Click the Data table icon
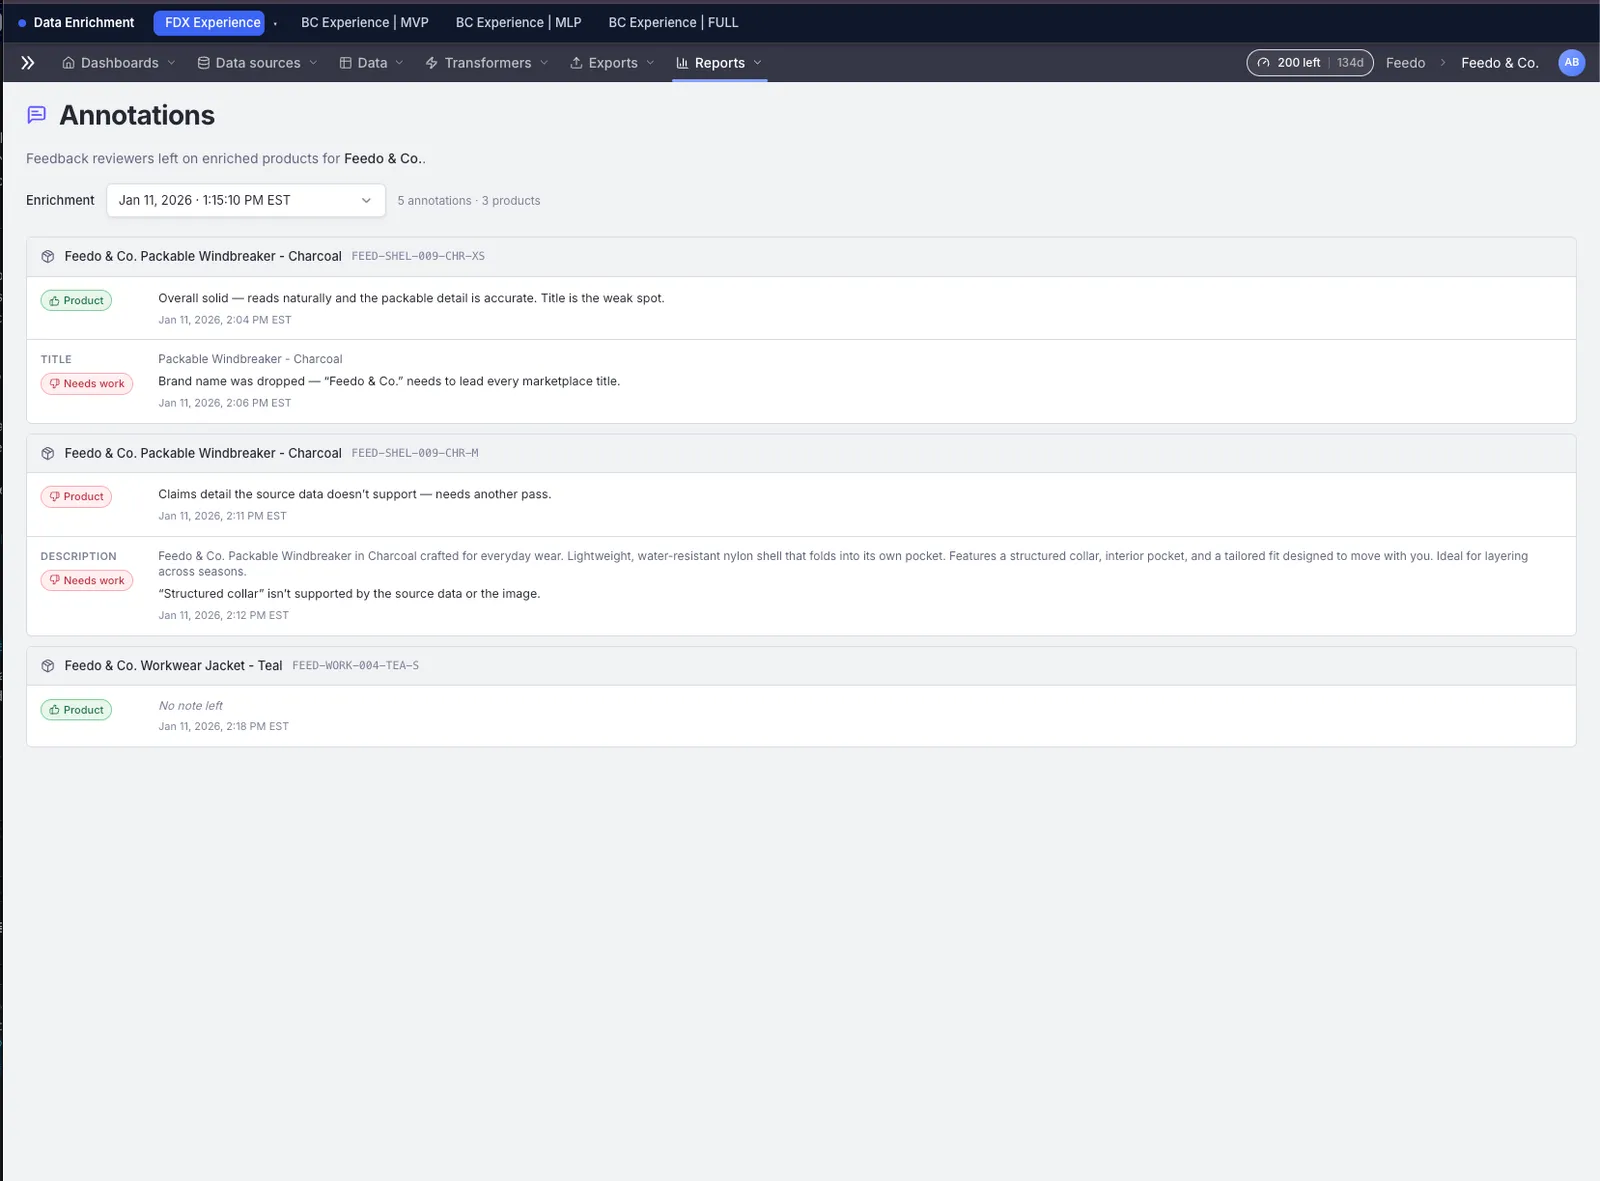This screenshot has height=1181, width=1600. click(345, 62)
